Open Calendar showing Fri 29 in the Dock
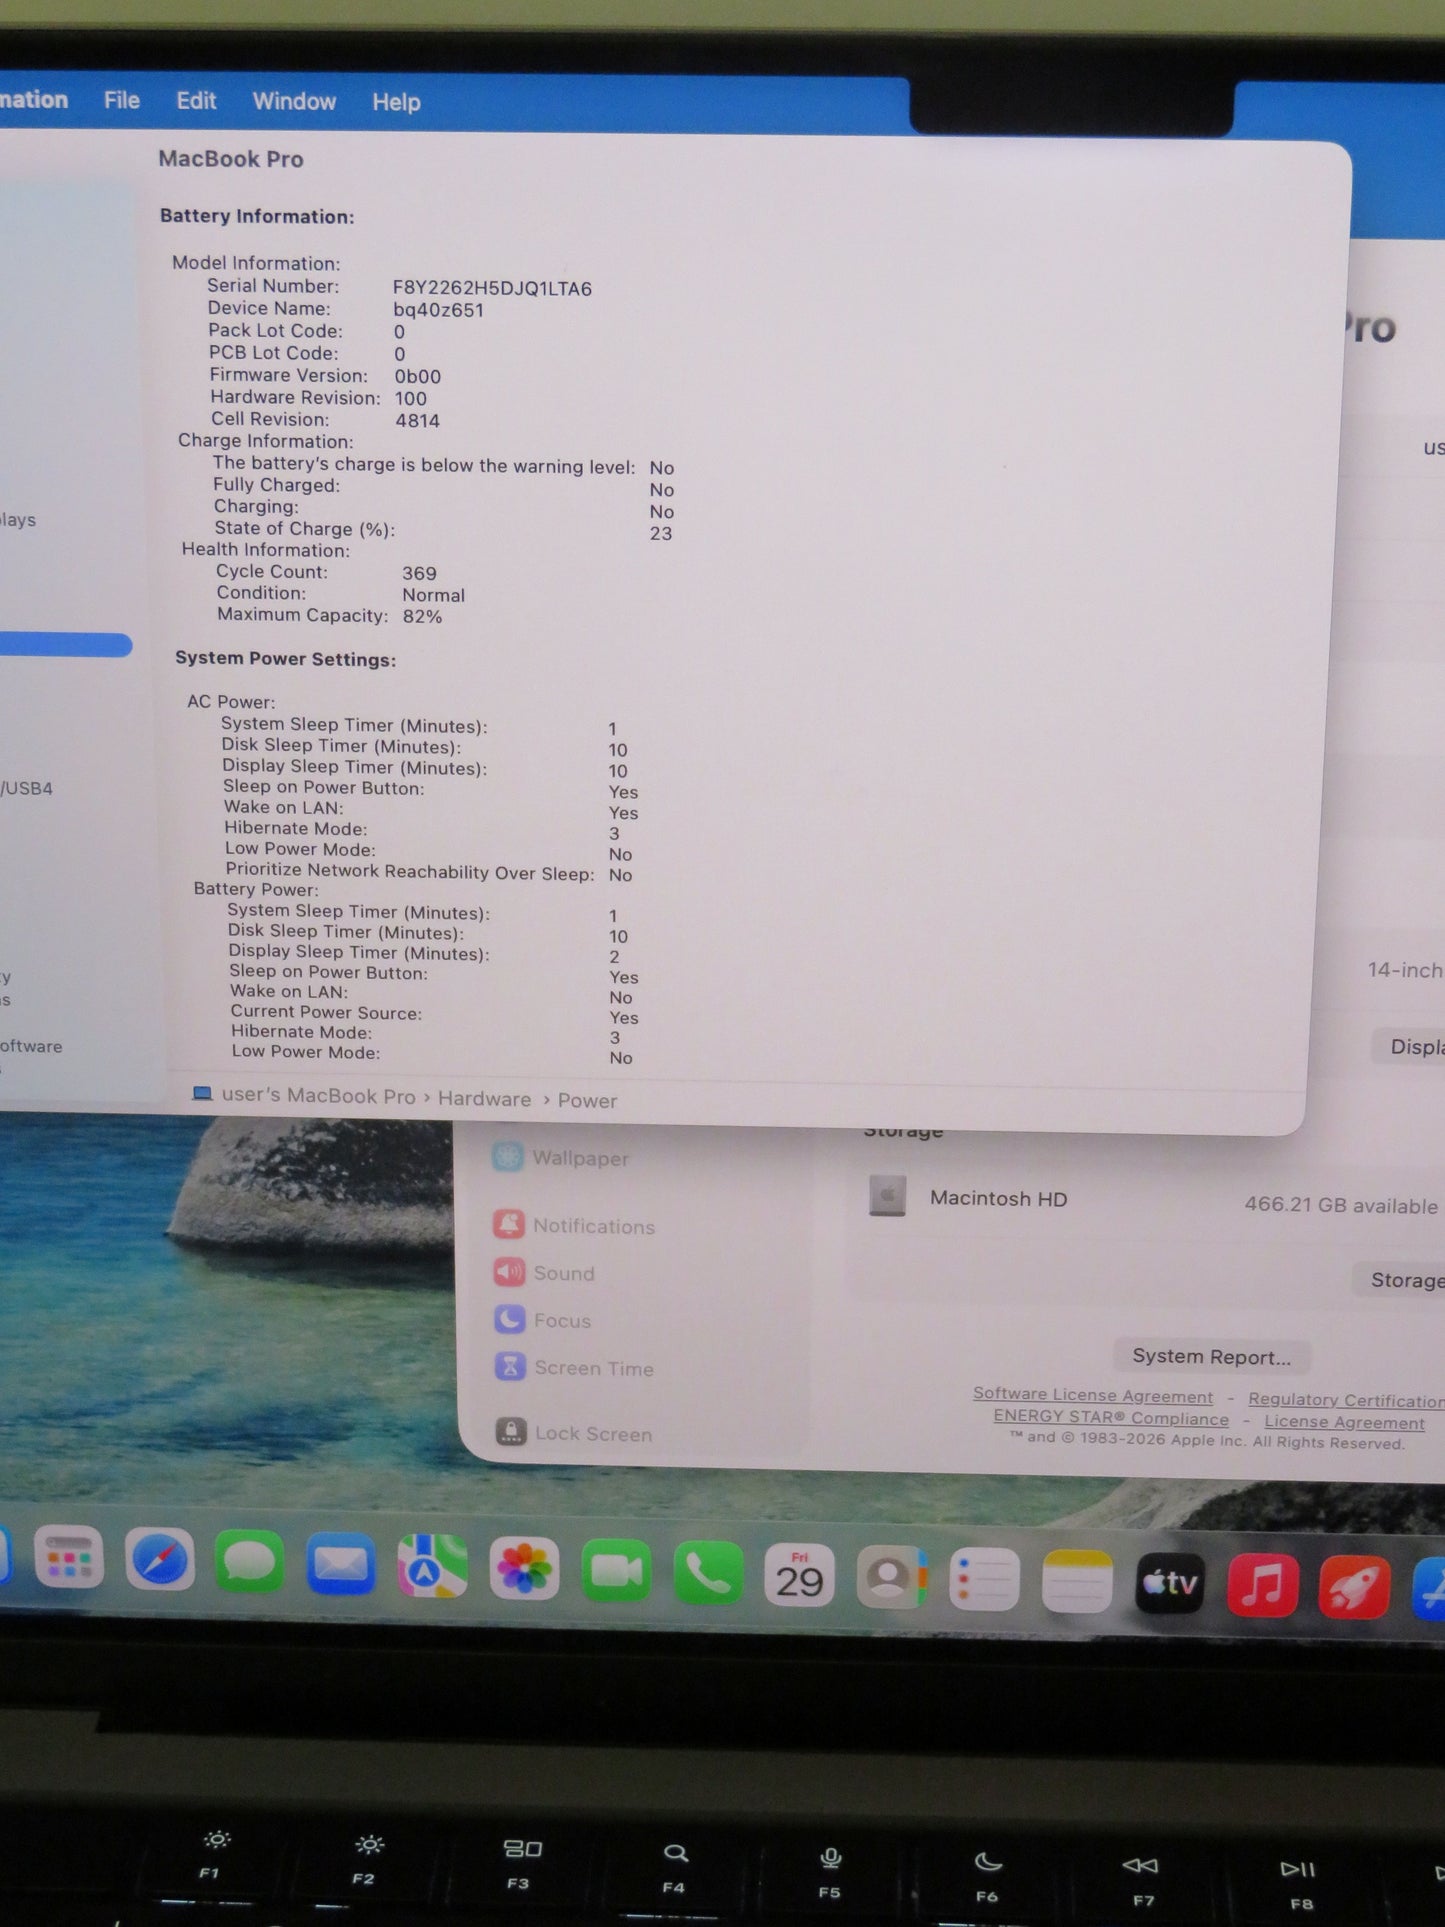Screen dimensions: 1445x1927 point(799,1575)
